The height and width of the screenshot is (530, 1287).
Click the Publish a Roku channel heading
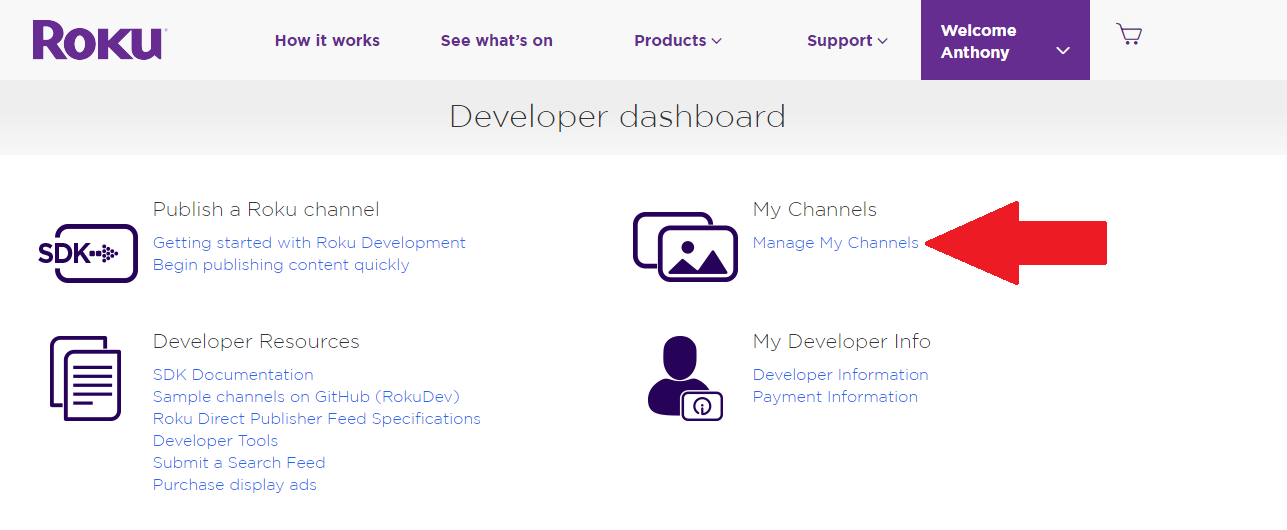[x=266, y=210]
